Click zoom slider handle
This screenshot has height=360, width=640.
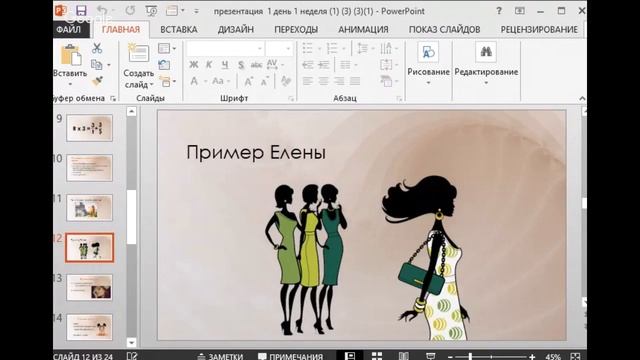470,357
